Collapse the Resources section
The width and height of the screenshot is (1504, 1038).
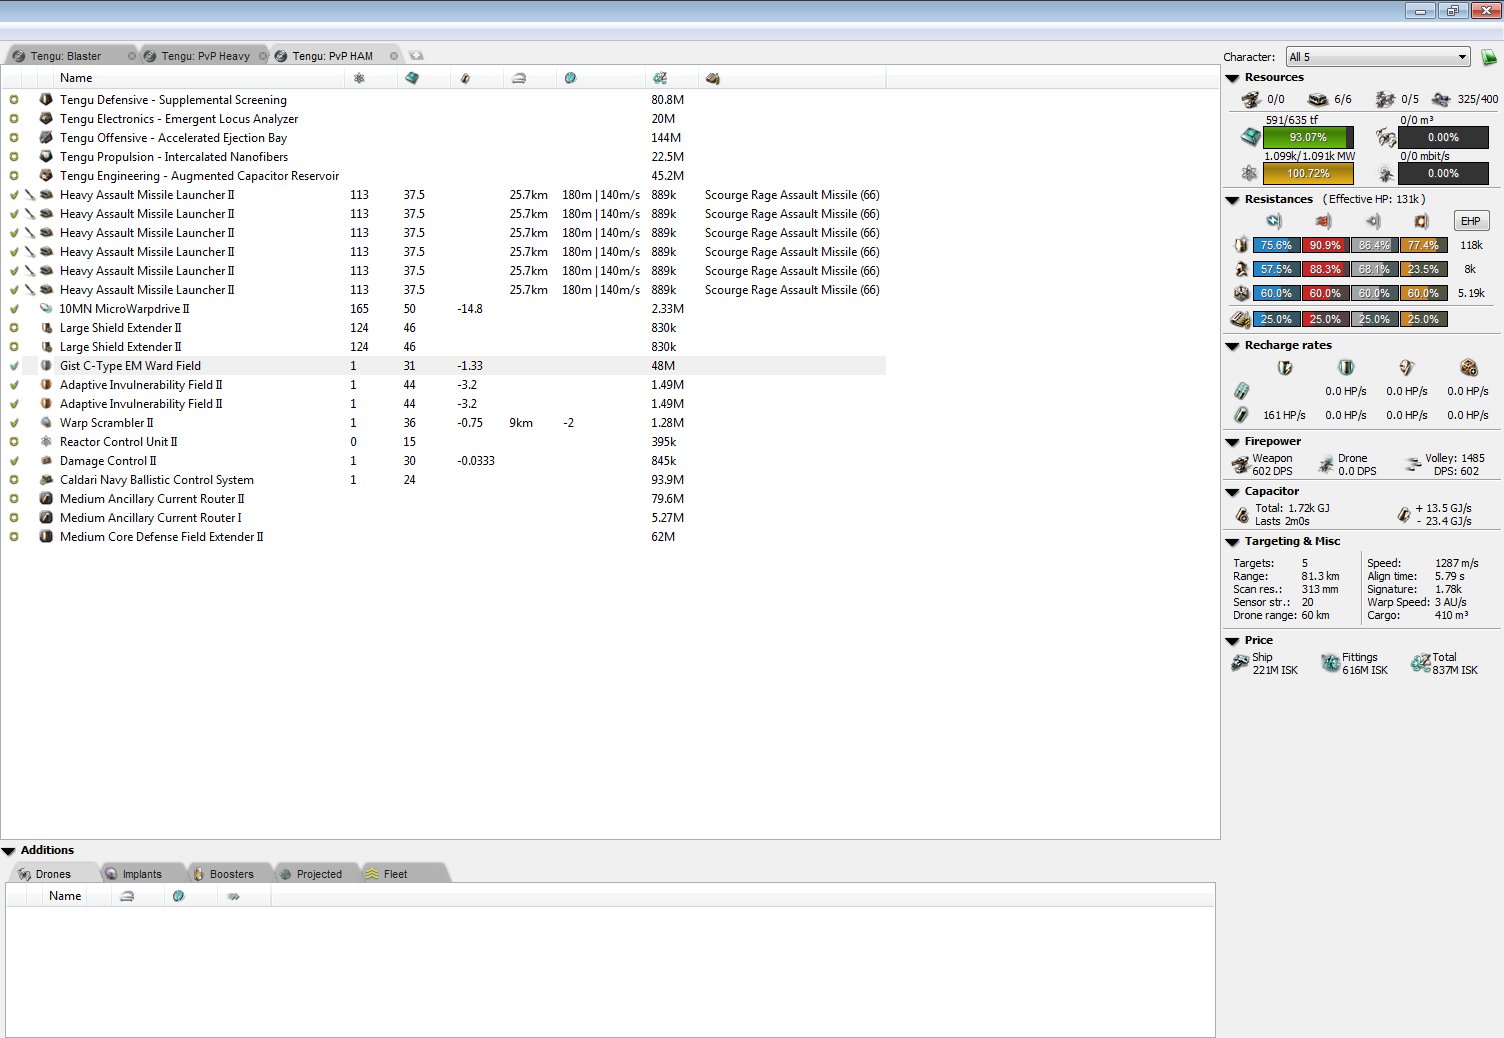pyautogui.click(x=1232, y=78)
